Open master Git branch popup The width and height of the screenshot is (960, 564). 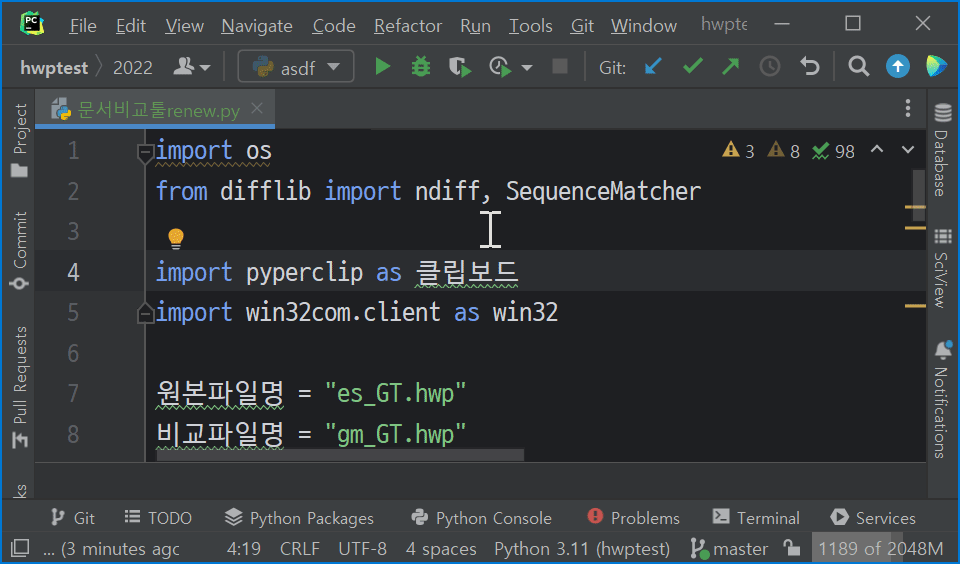tap(729, 549)
